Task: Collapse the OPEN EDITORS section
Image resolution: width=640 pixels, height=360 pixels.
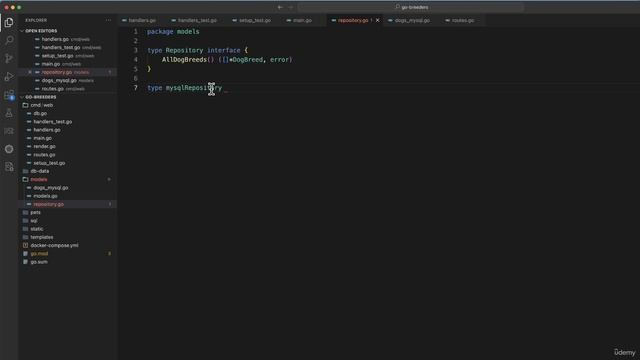Action: [x=41, y=31]
